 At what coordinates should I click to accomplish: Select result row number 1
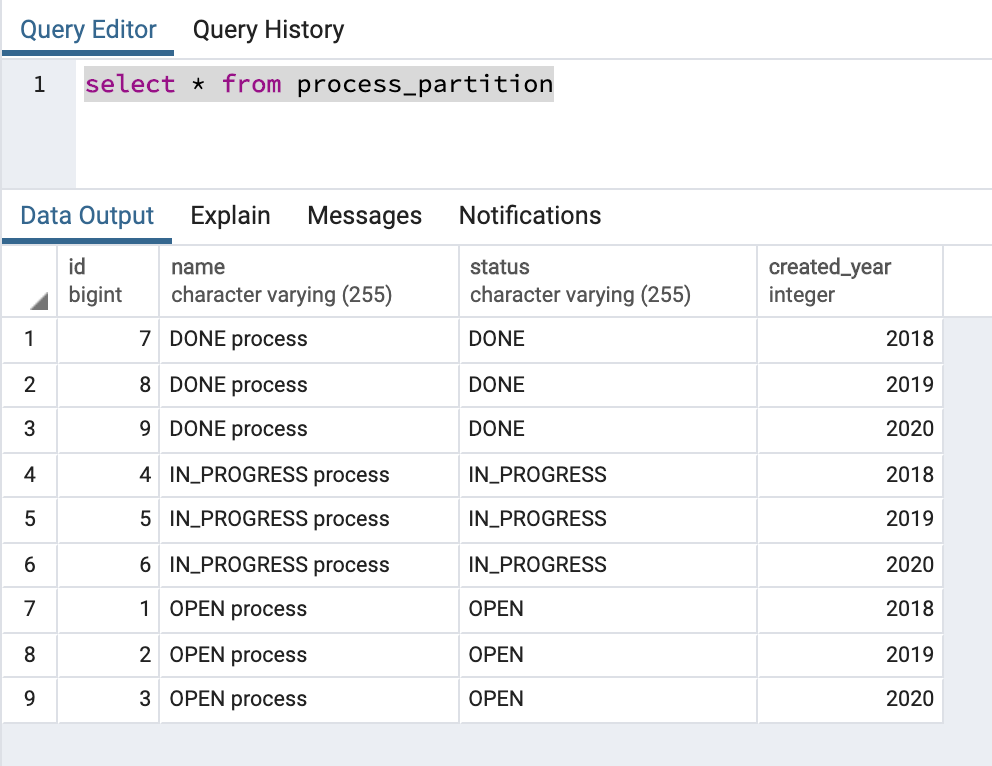[29, 339]
